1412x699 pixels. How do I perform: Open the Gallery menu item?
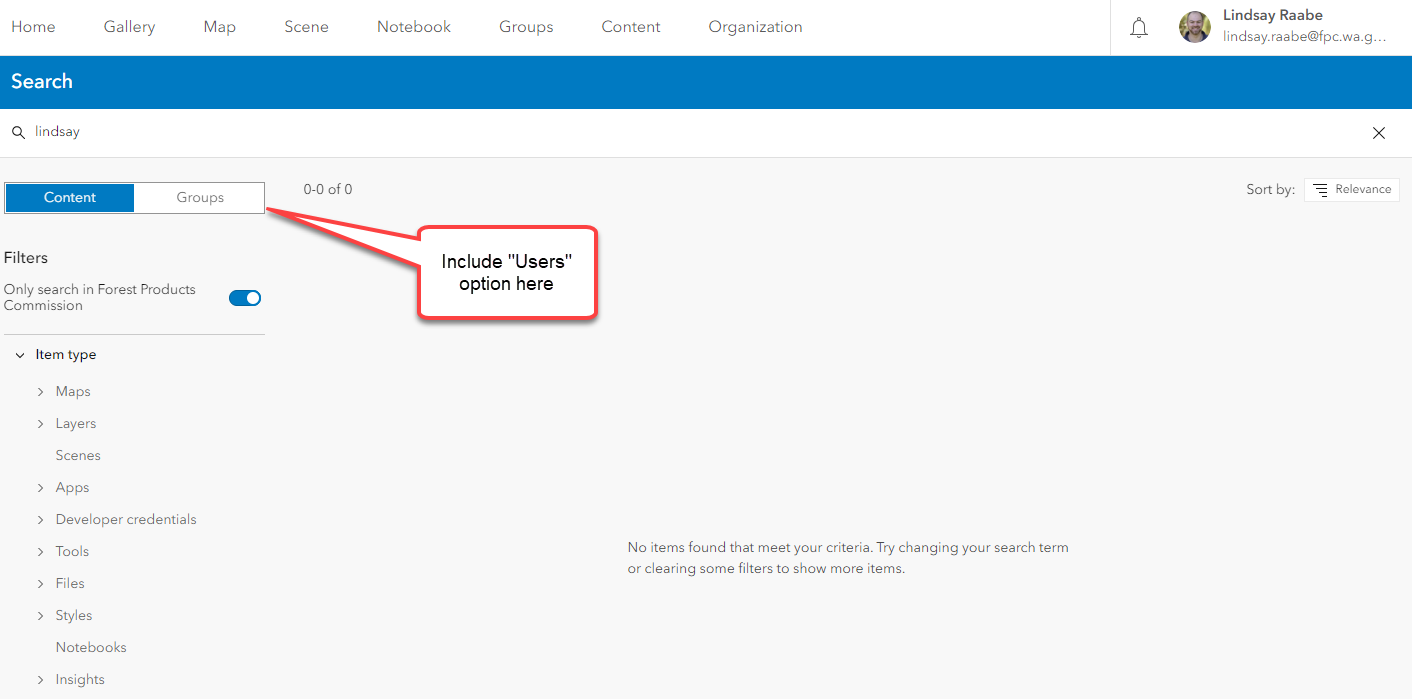[x=129, y=27]
